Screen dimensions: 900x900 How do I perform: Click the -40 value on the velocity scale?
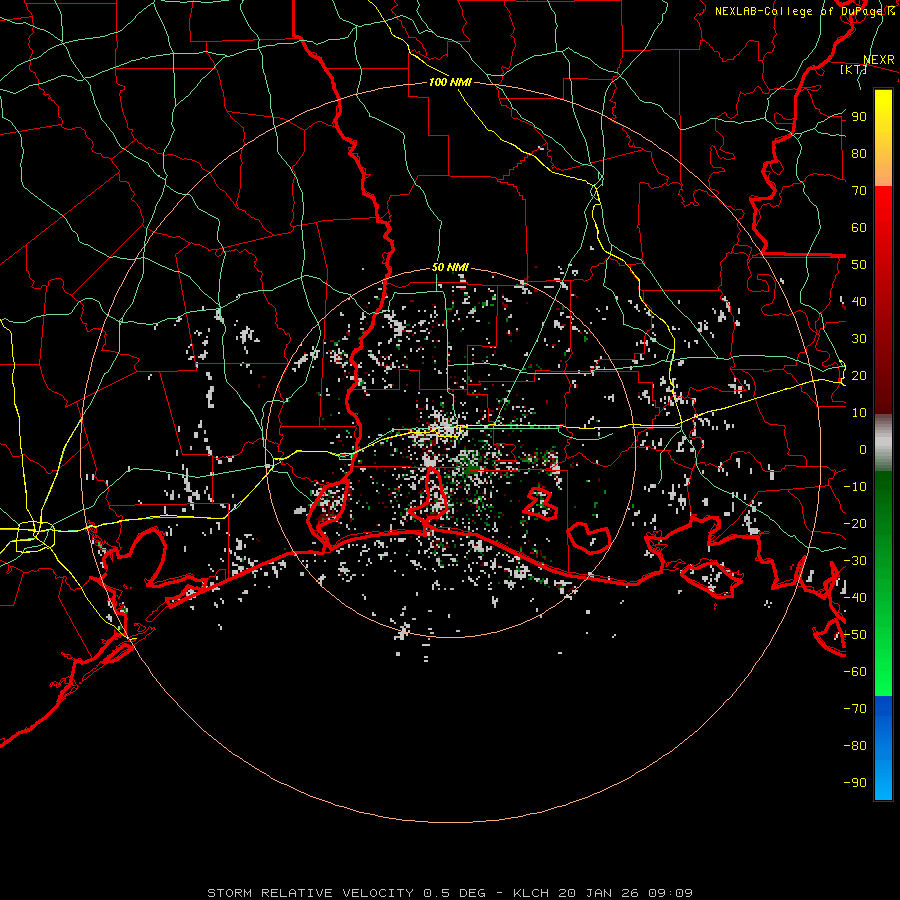click(x=855, y=598)
